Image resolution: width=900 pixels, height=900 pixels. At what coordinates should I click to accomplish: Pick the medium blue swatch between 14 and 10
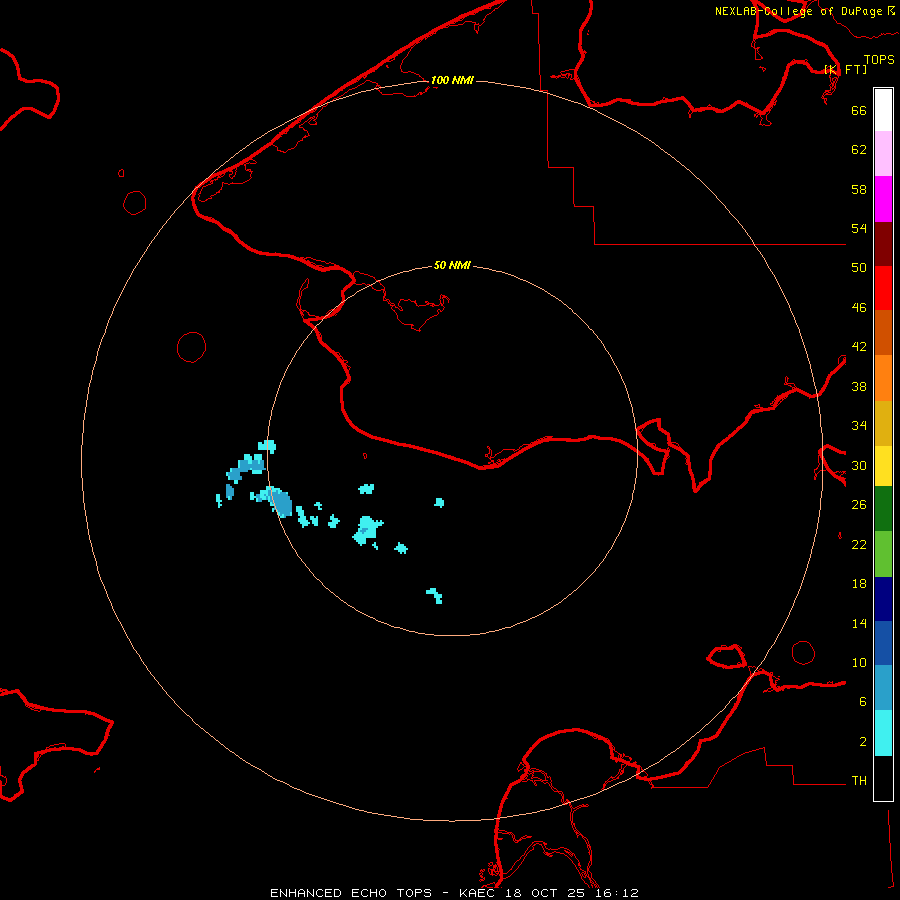click(883, 643)
